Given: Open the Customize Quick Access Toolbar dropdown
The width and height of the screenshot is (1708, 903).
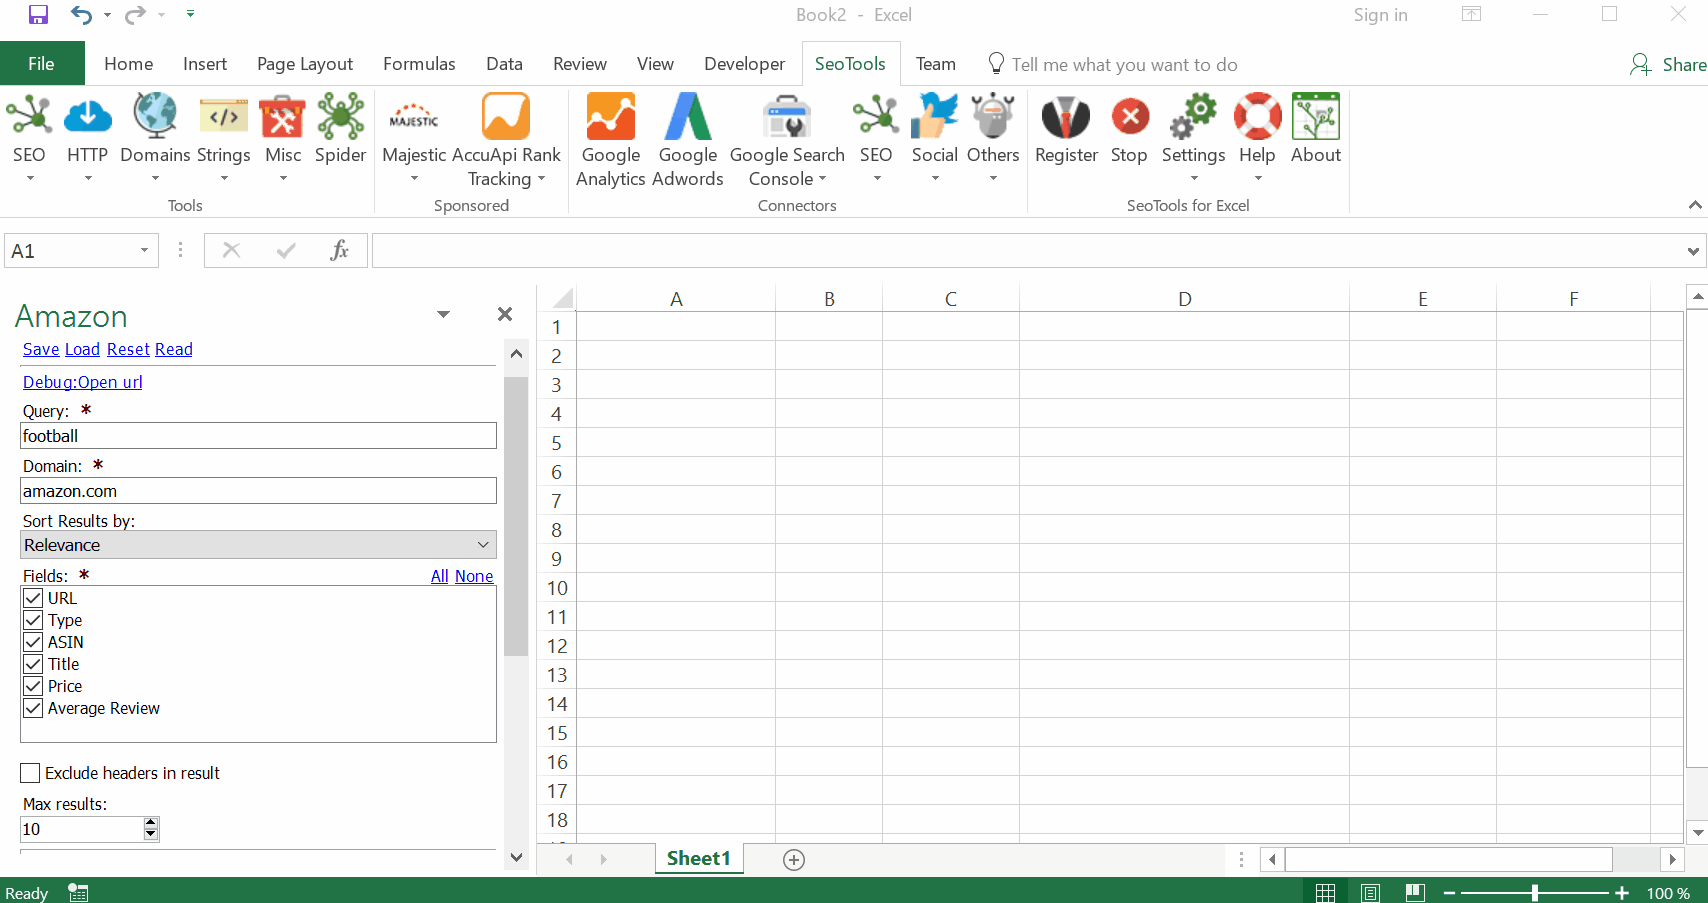Looking at the screenshot, I should pos(190,14).
